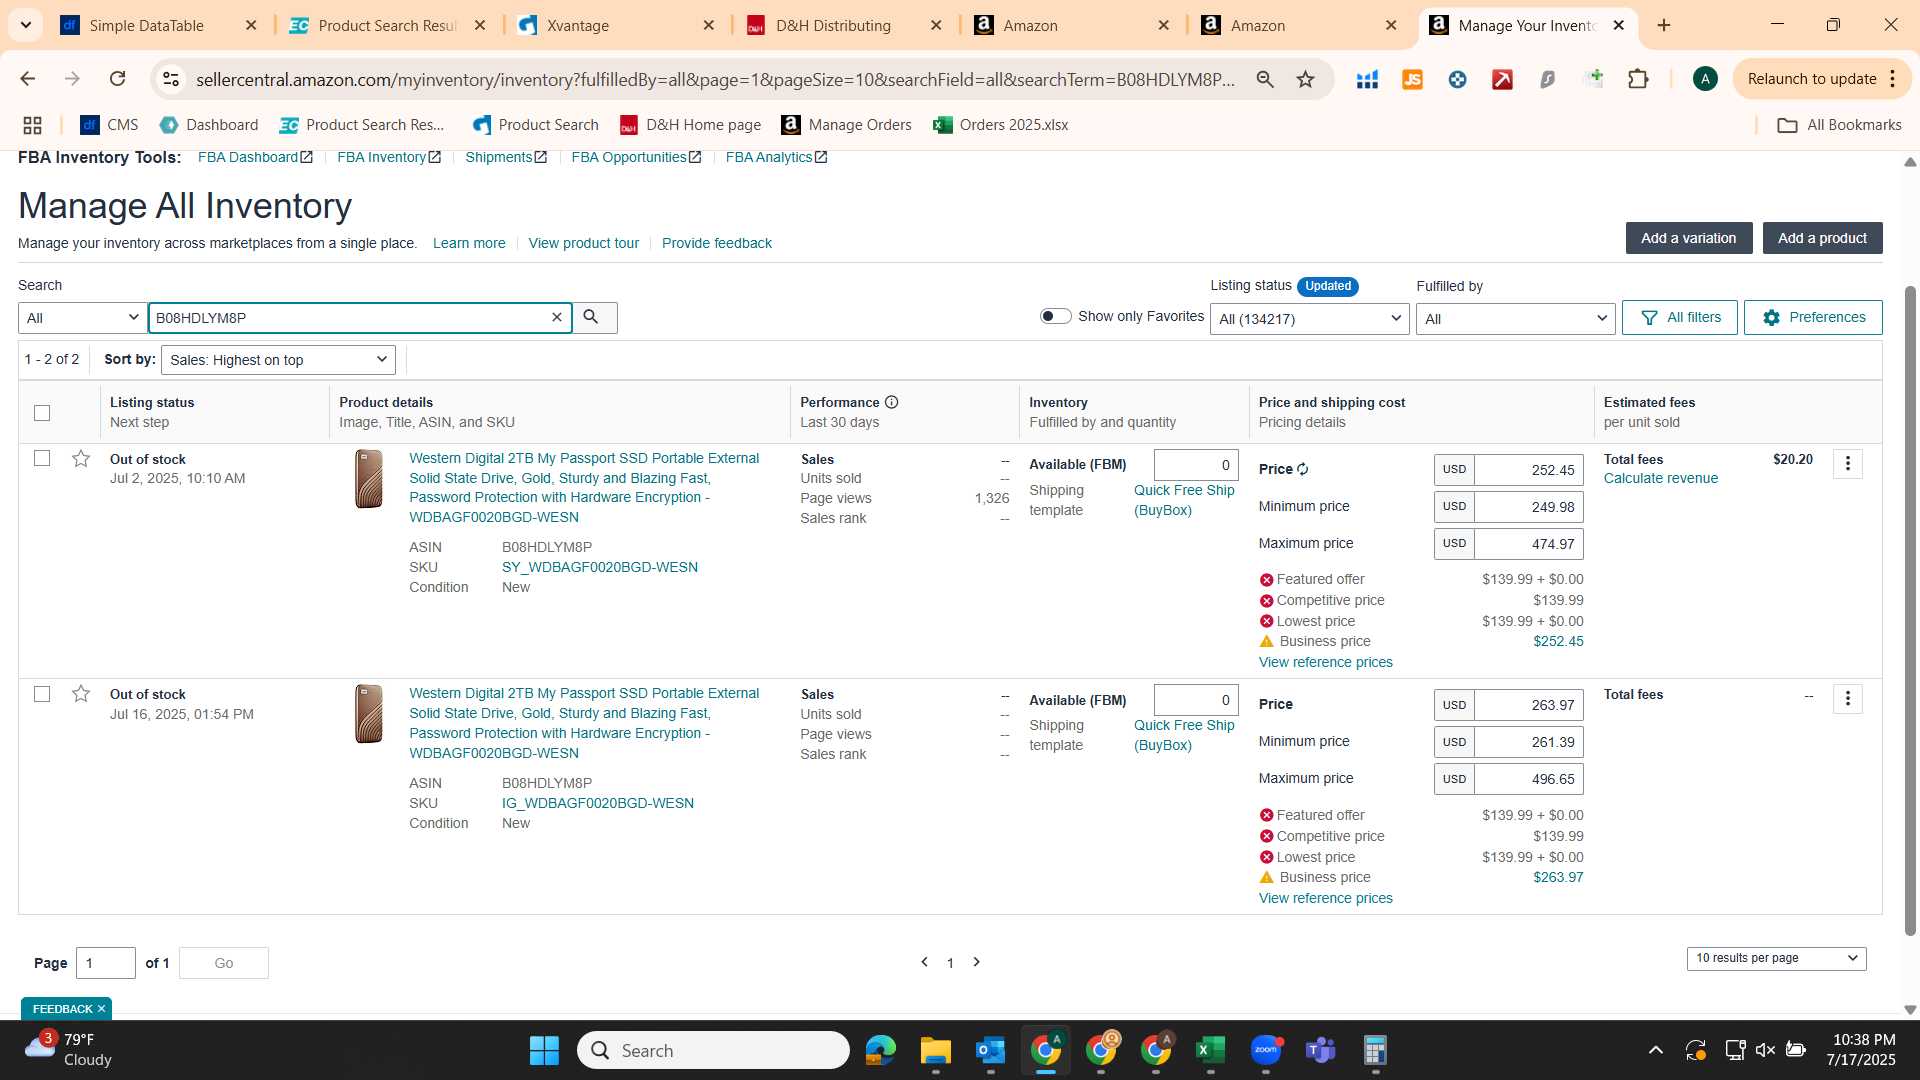Check the select-all checkbox in table header
The image size is (1920, 1080).
click(x=42, y=412)
